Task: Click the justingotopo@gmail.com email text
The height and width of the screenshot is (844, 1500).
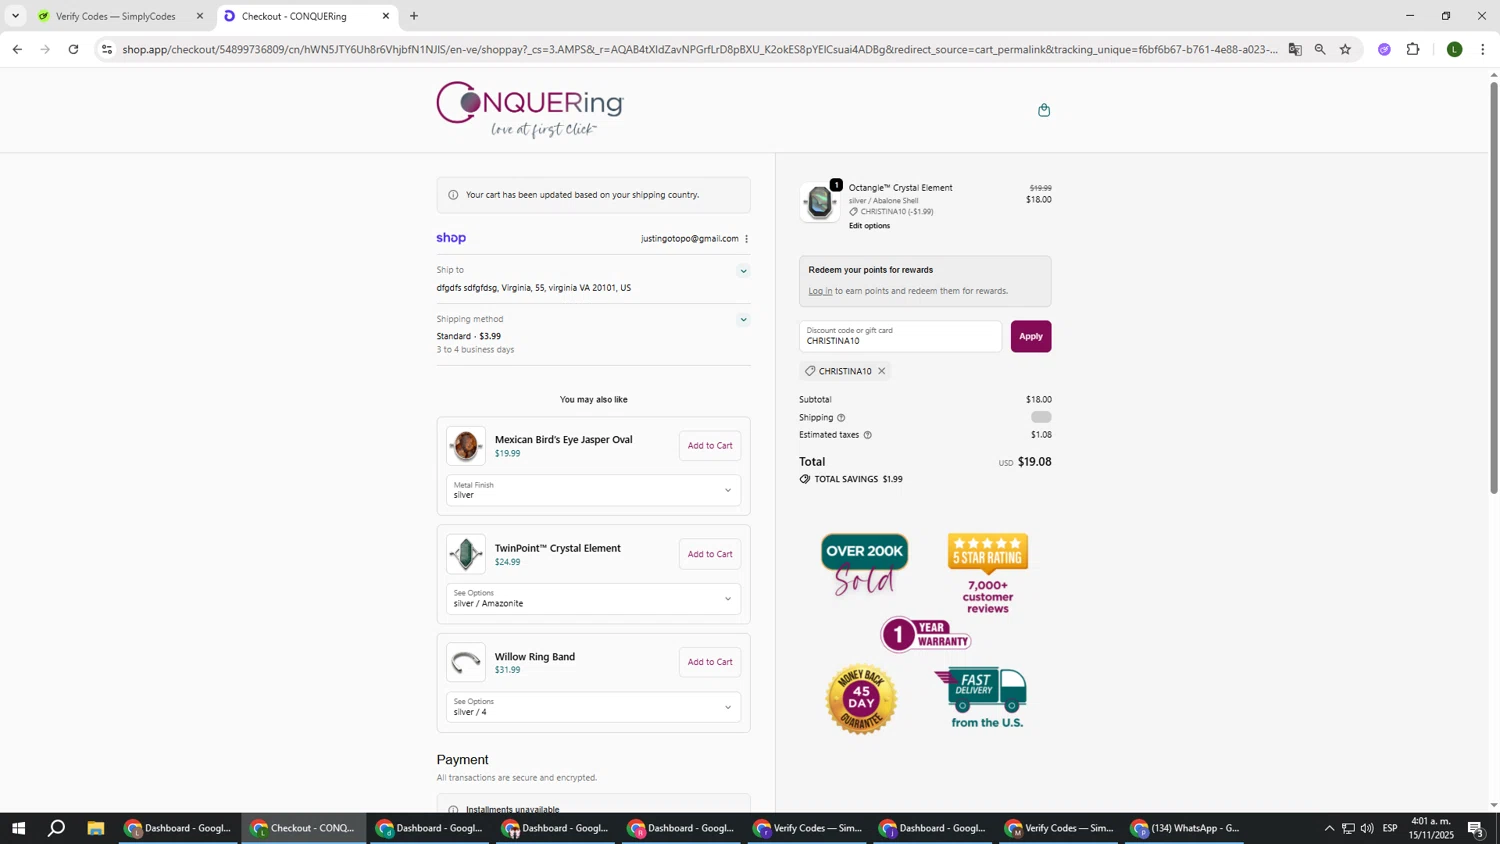Action: [690, 239]
